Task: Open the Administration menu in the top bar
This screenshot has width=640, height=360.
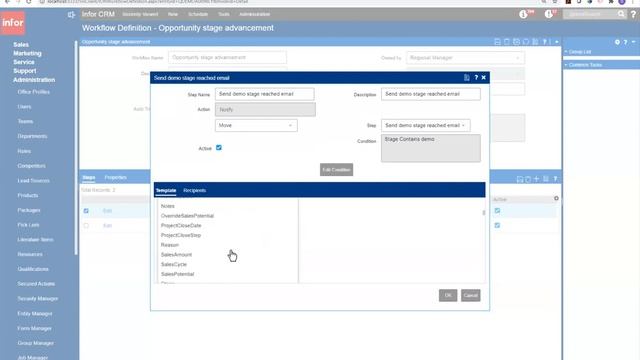Action: coord(254,14)
